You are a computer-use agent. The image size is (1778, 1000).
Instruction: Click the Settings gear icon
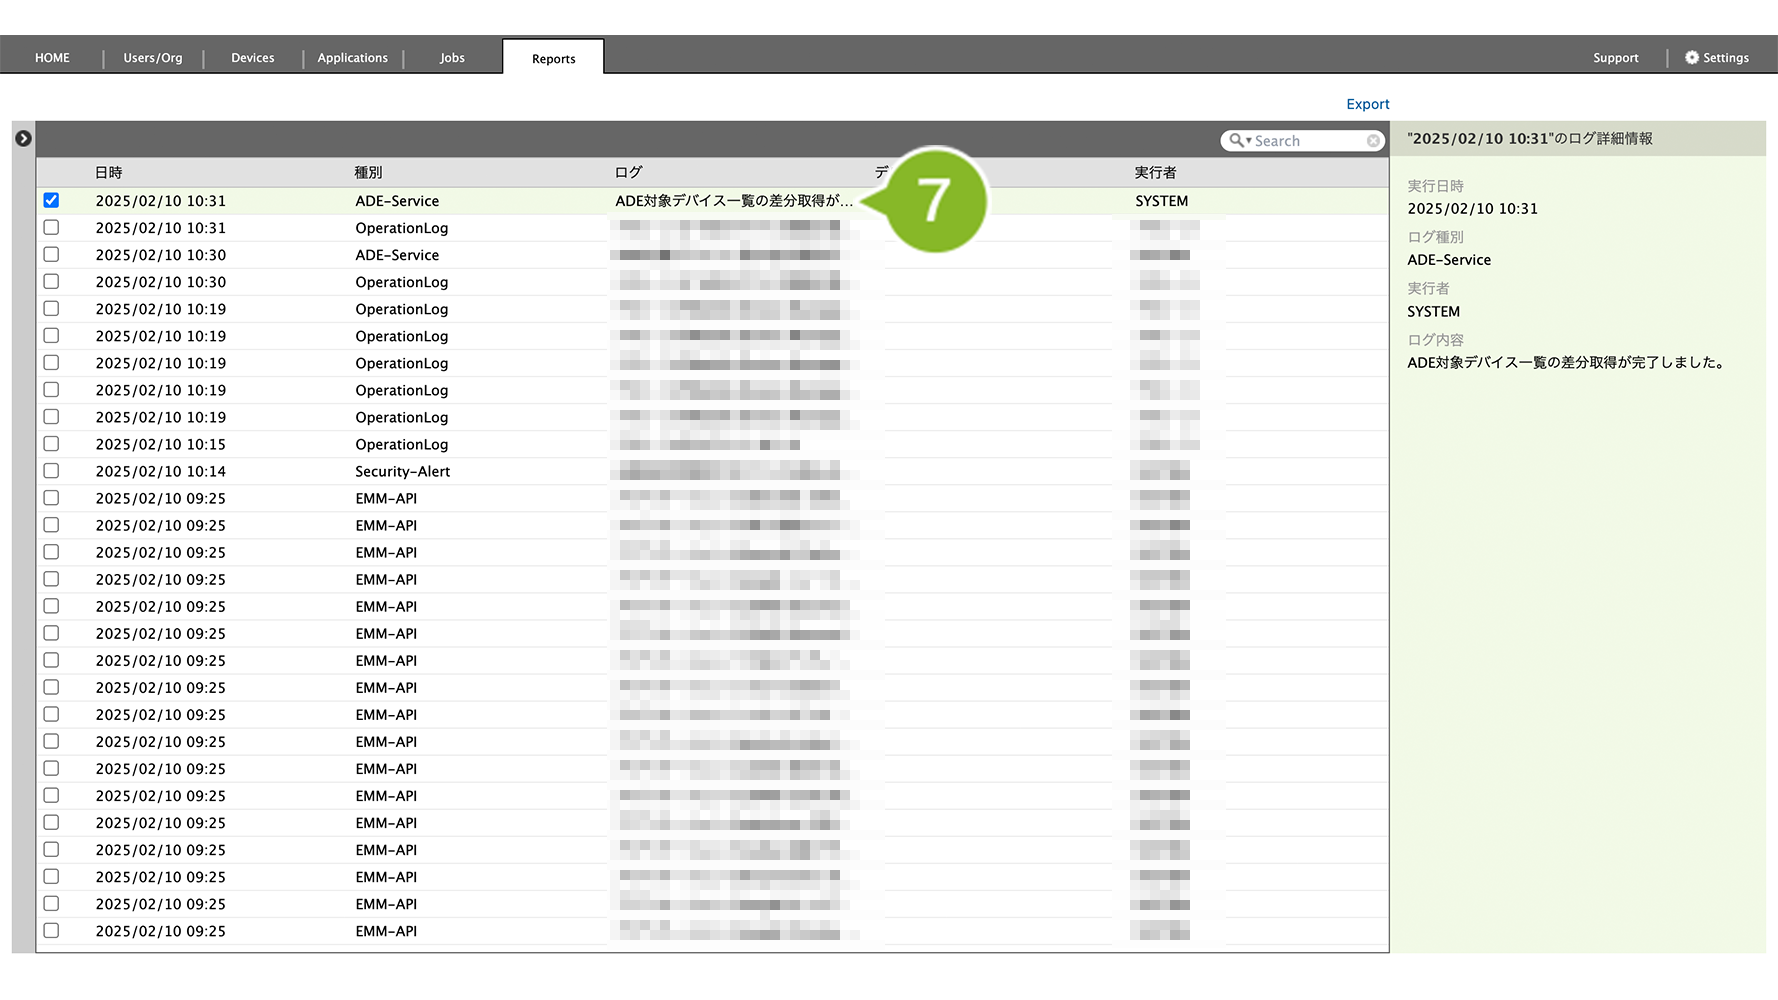point(1691,58)
